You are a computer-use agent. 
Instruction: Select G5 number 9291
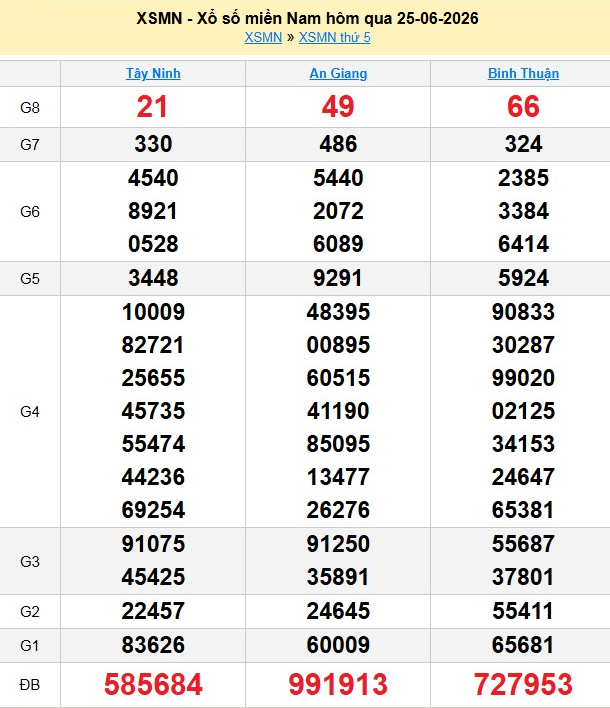click(338, 278)
